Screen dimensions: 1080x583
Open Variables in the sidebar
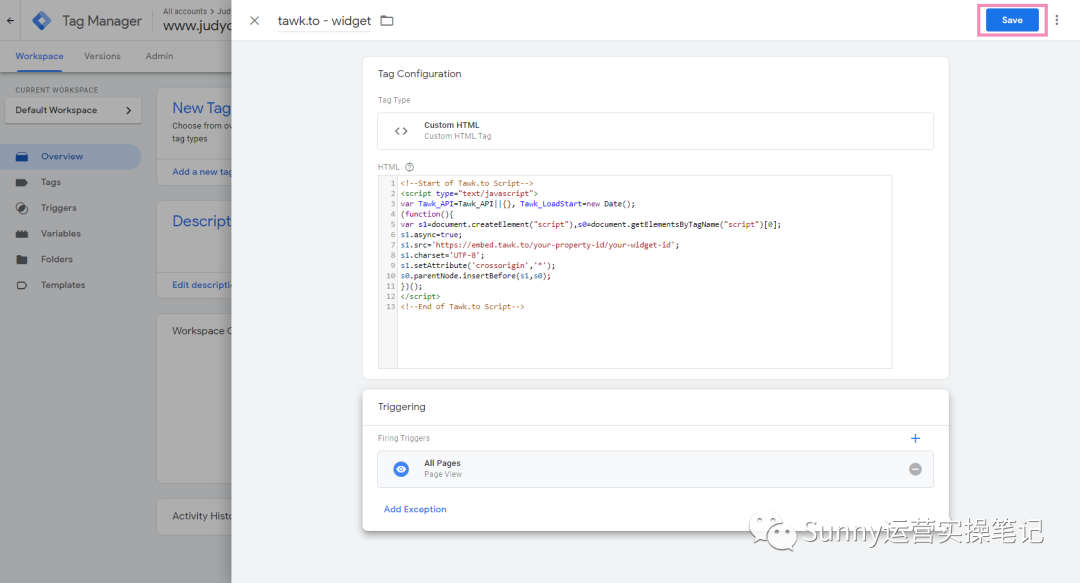60,234
